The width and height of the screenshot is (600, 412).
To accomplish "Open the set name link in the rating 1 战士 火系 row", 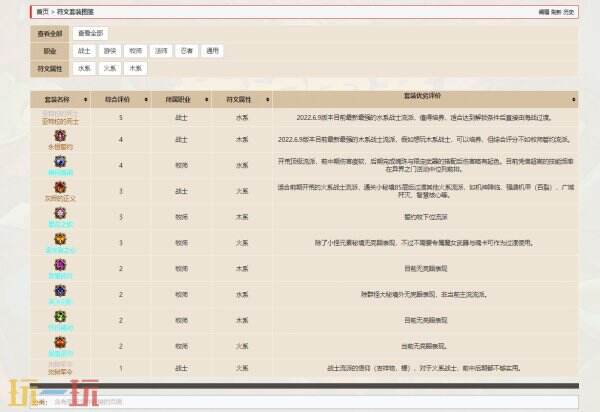I will (x=60, y=372).
